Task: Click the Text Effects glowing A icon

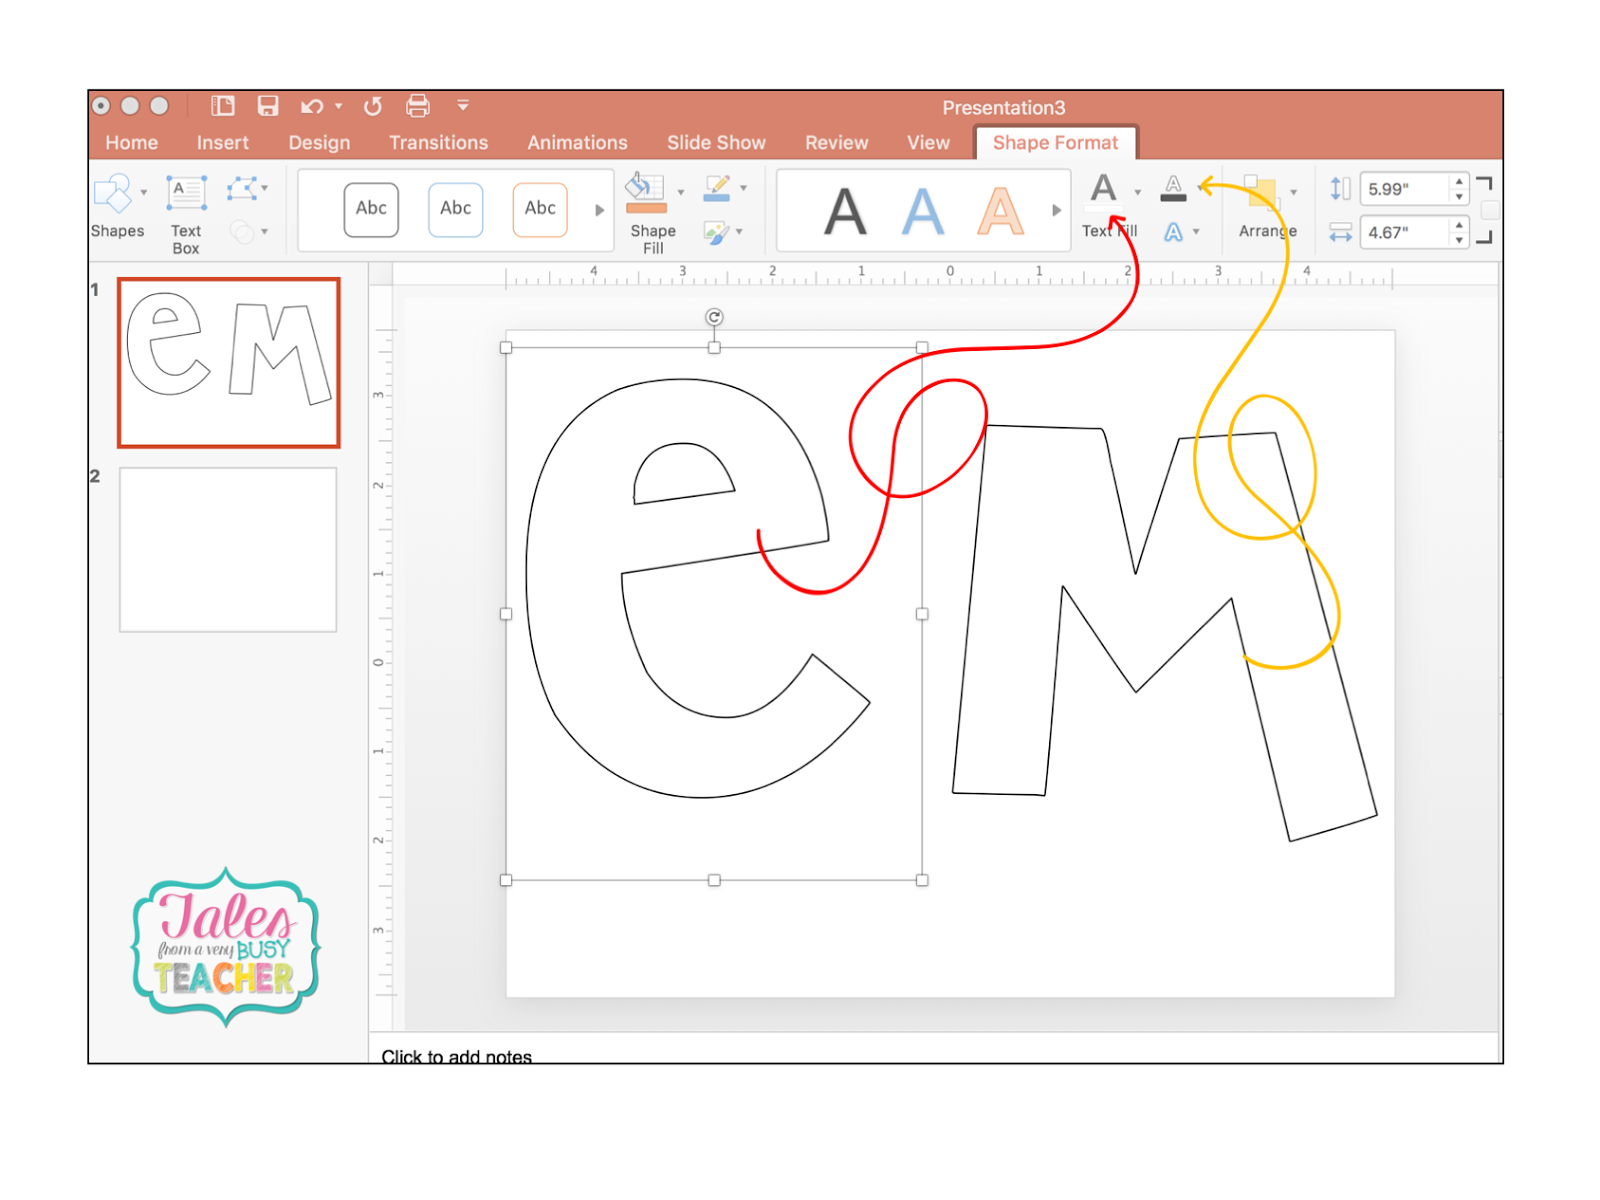Action: [x=1173, y=232]
